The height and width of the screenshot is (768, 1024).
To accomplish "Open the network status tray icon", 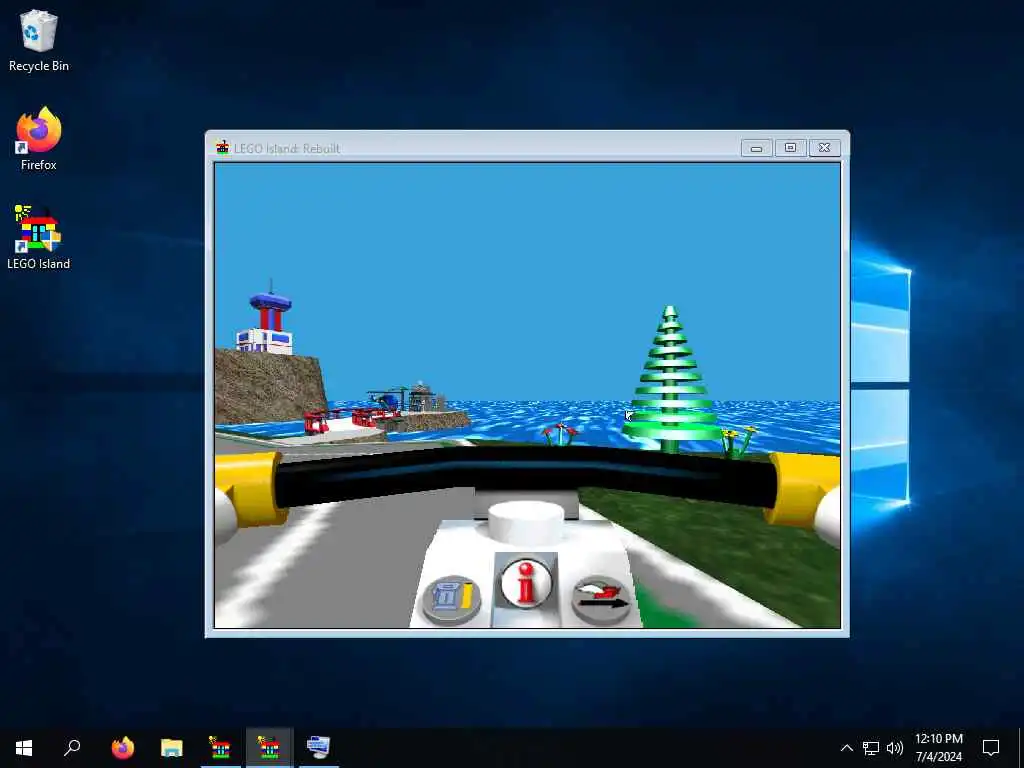I will [871, 748].
